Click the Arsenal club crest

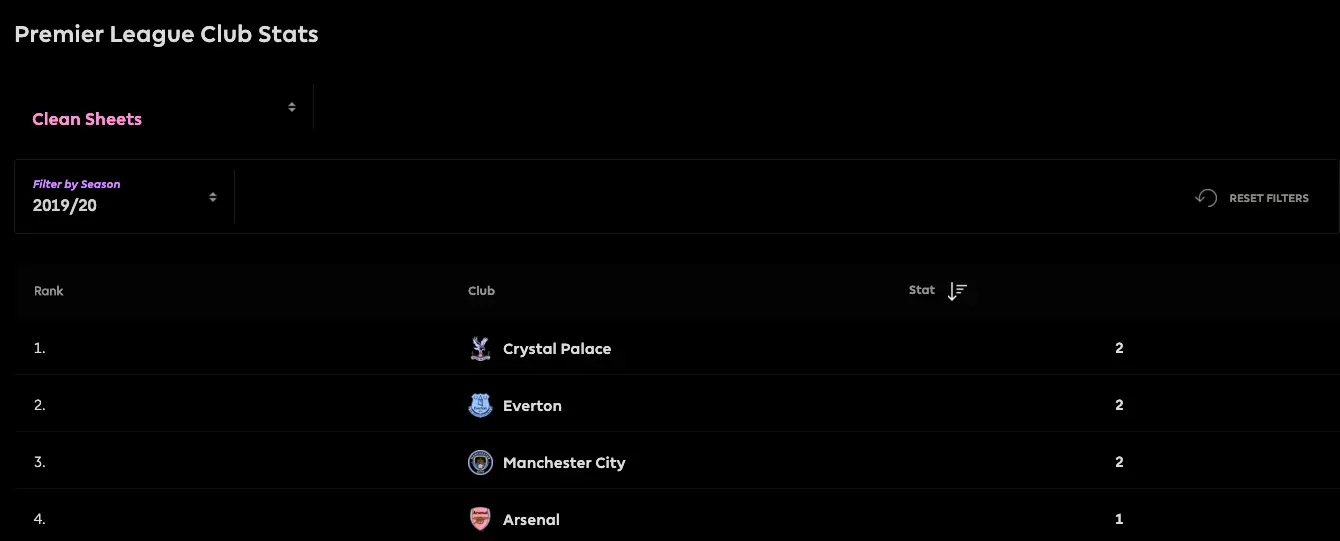pyautogui.click(x=480, y=520)
